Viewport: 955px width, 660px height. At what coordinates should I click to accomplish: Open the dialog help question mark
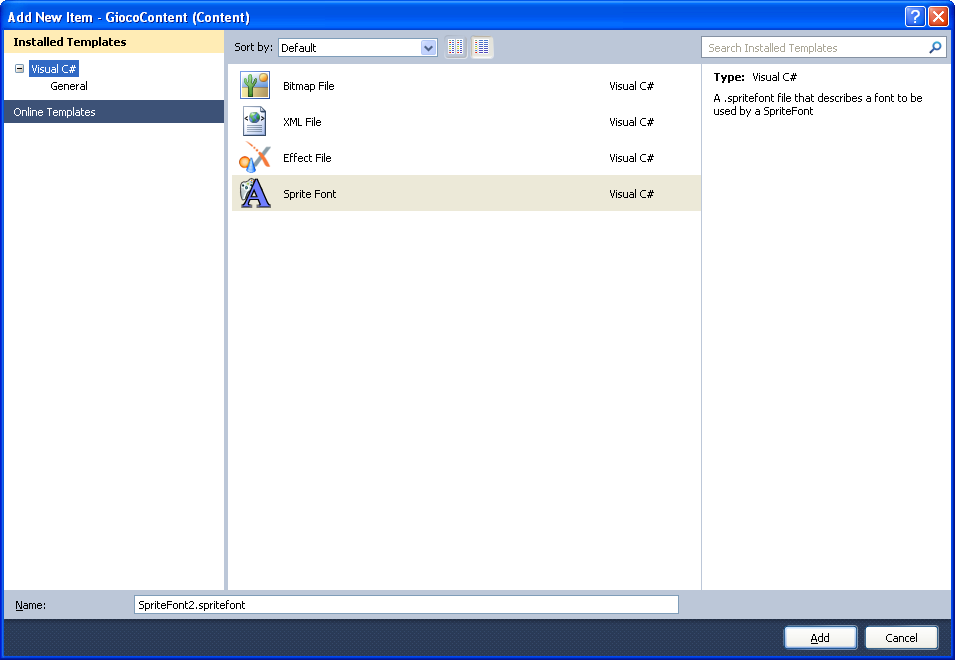pos(915,17)
